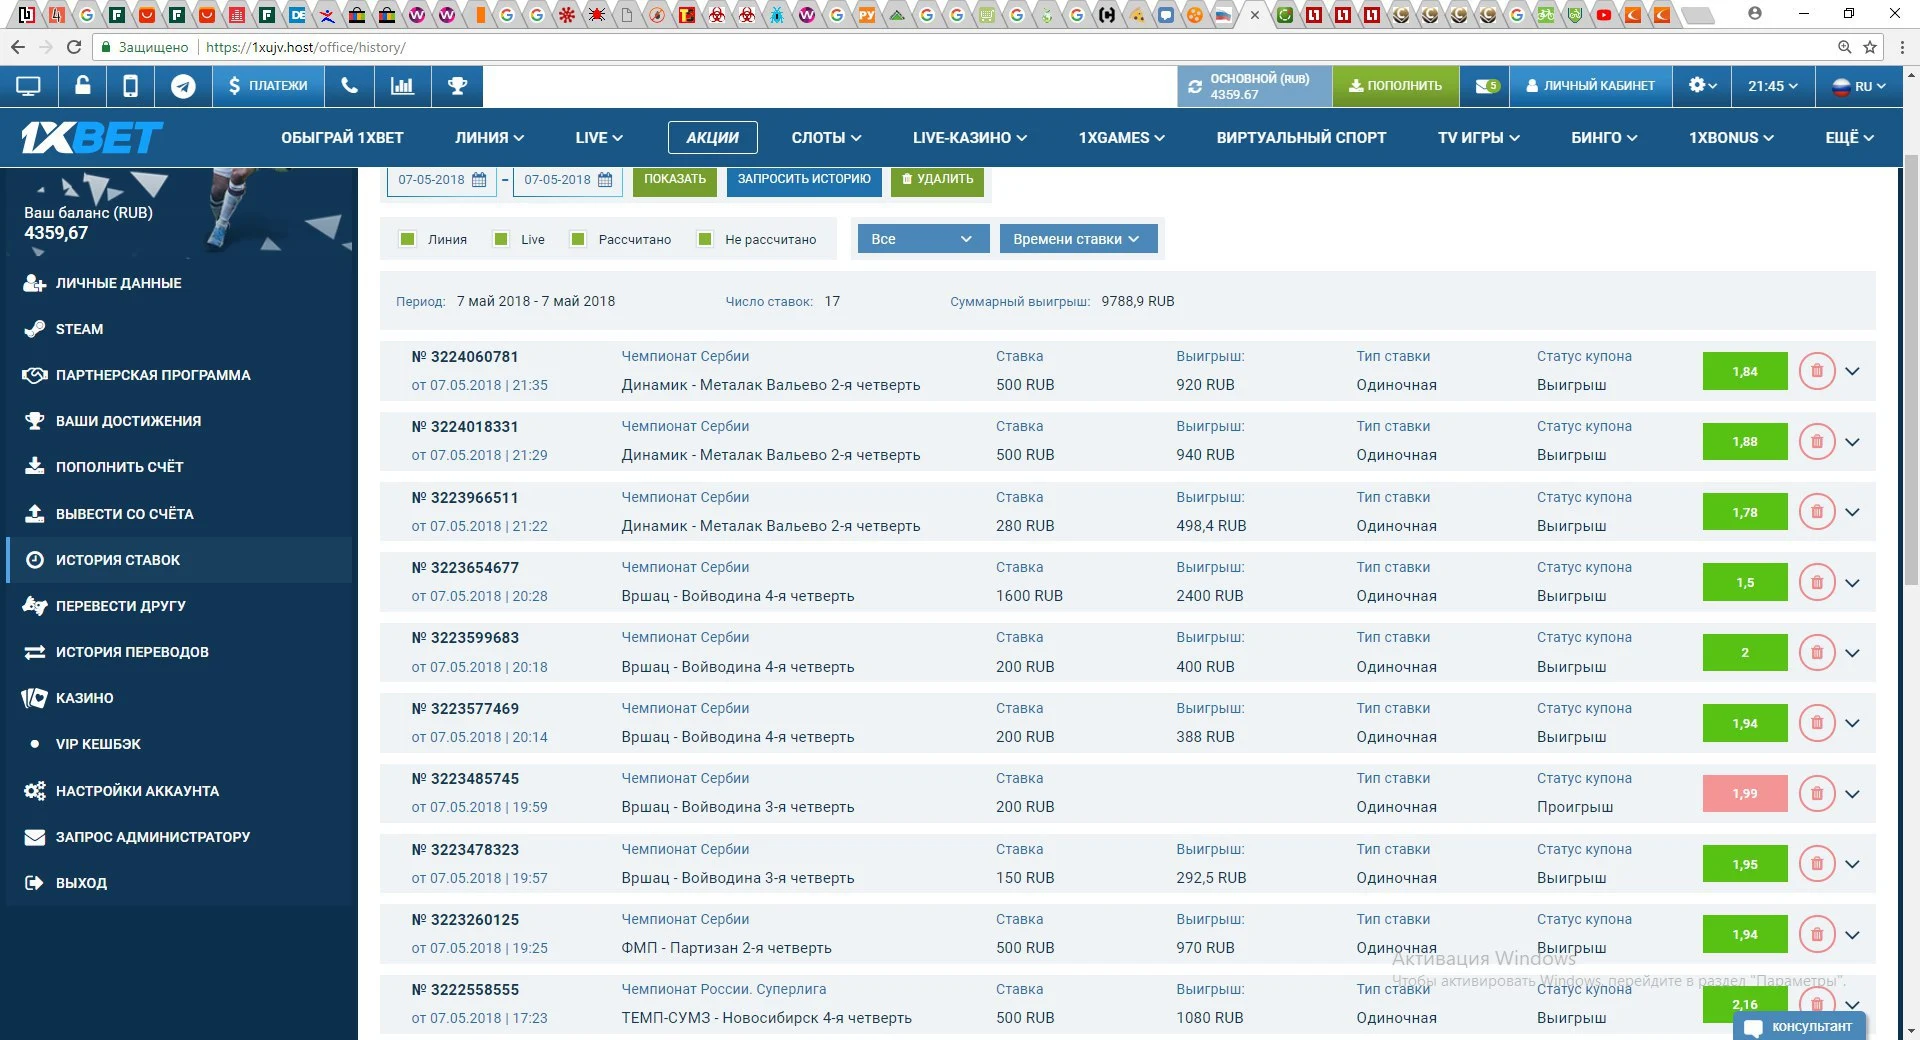The width and height of the screenshot is (1920, 1040).
Task: Click the browser back arrow
Action: pyautogui.click(x=17, y=47)
